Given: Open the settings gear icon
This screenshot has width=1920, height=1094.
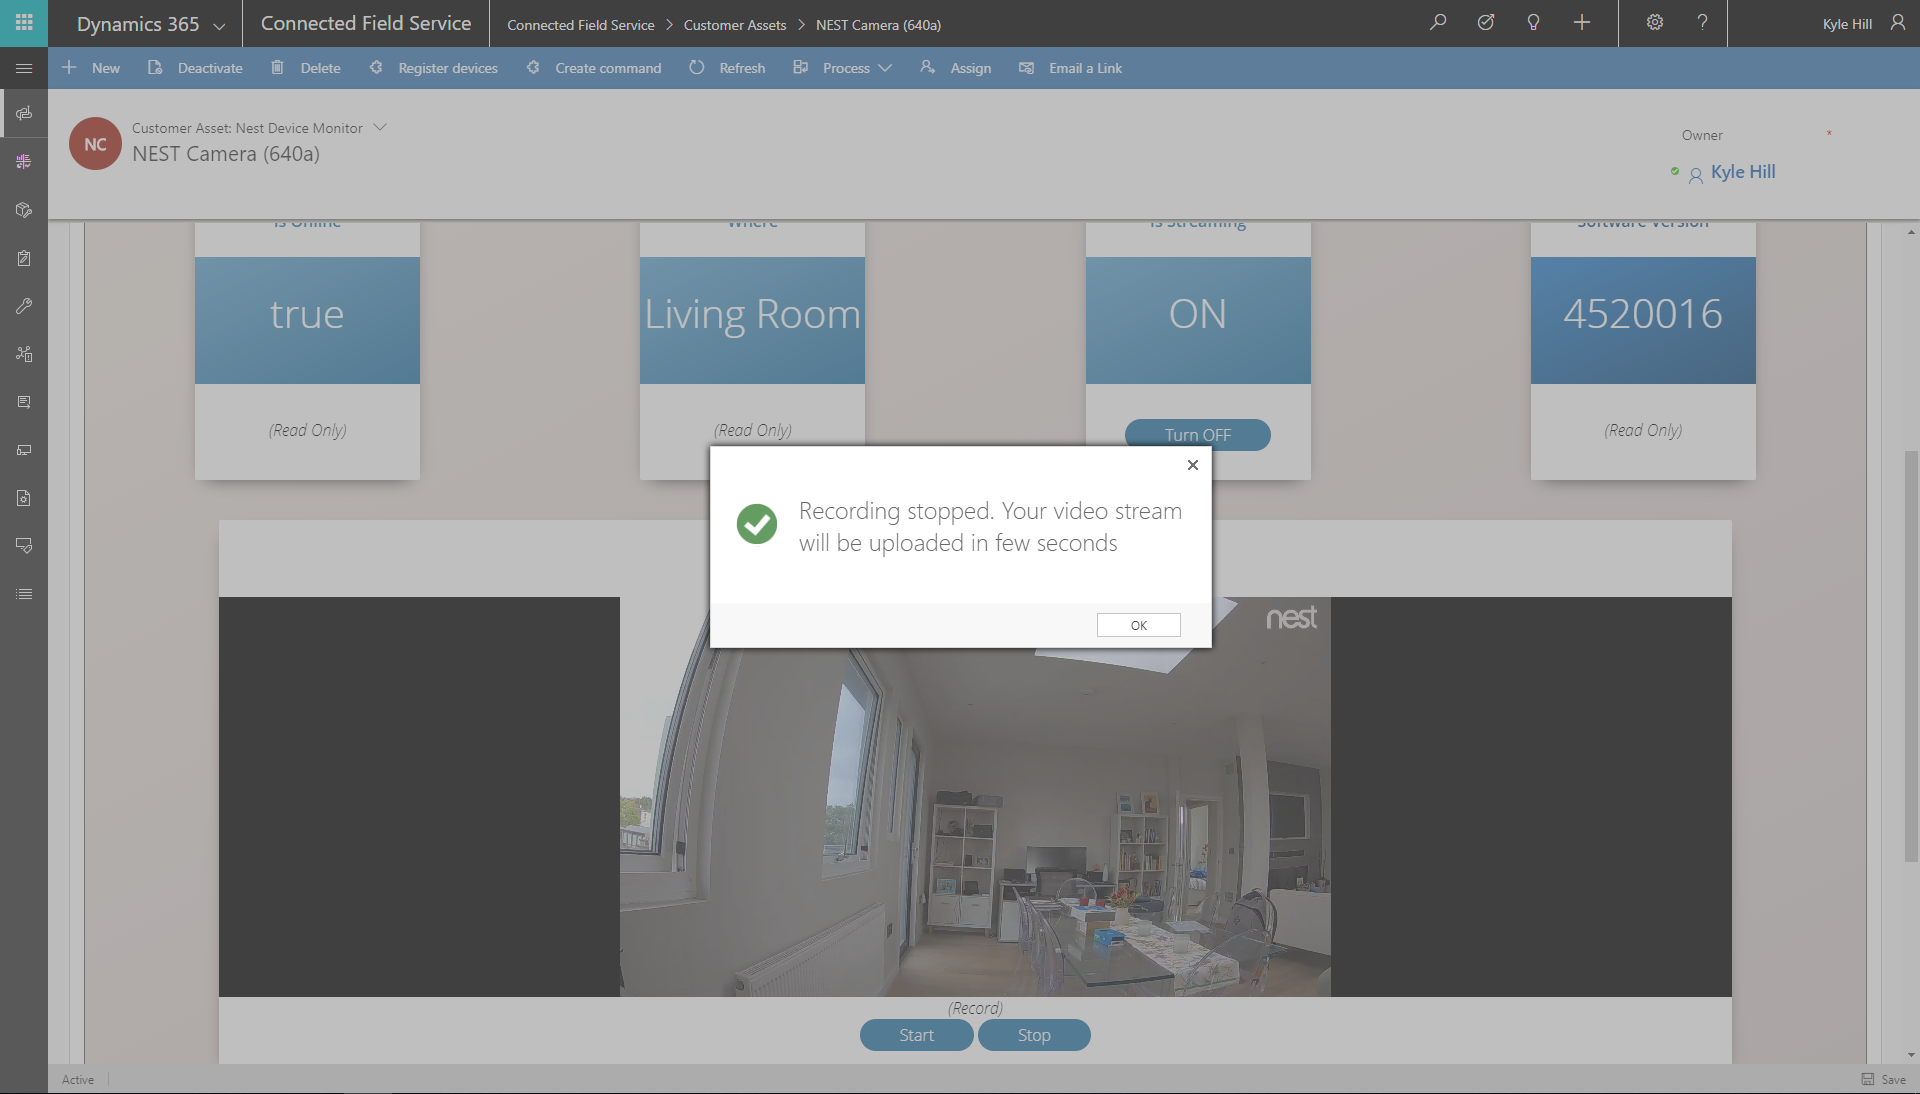Looking at the screenshot, I should click(x=1655, y=22).
